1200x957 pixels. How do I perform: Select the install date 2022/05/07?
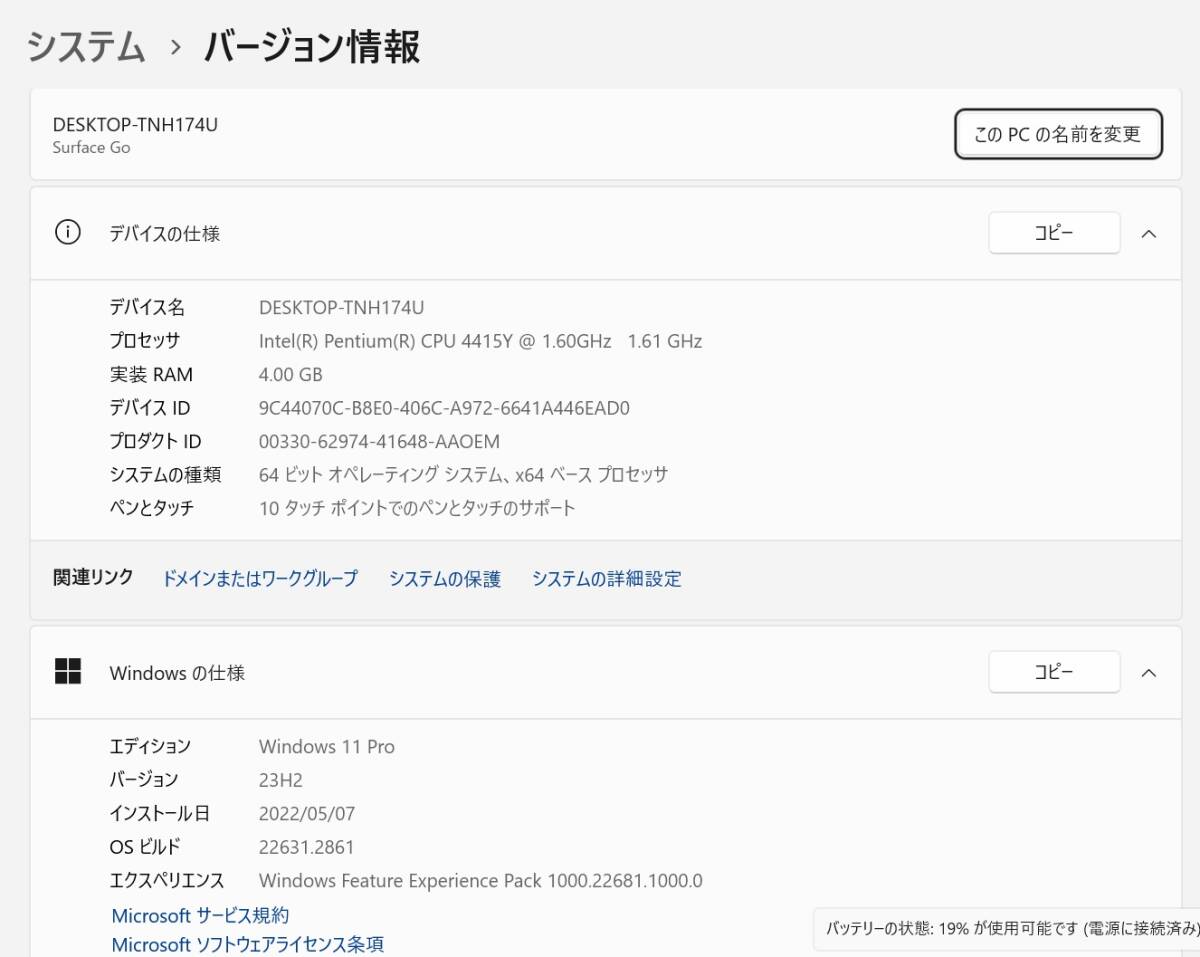307,814
